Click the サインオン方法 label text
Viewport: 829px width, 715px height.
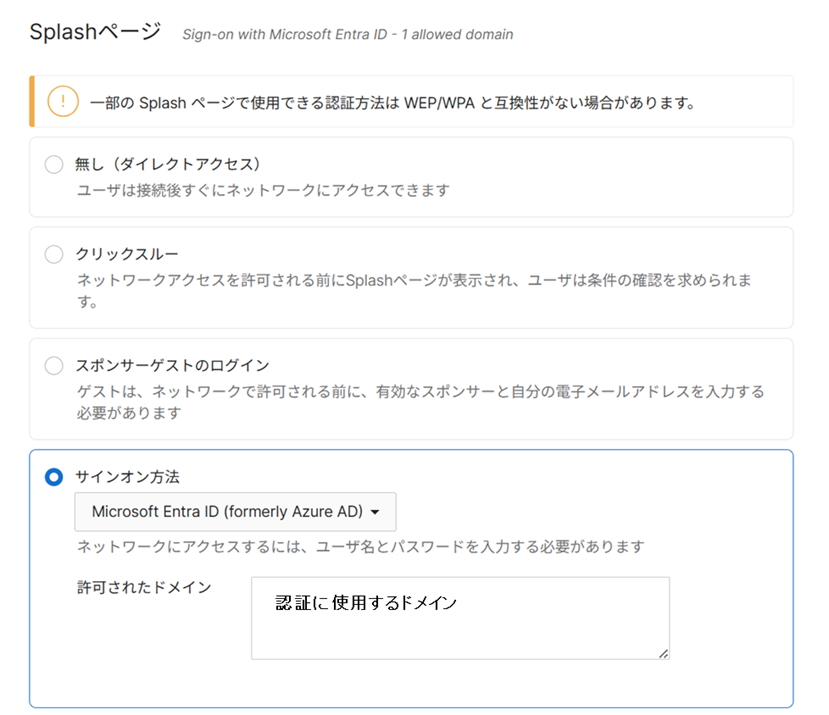pos(127,477)
